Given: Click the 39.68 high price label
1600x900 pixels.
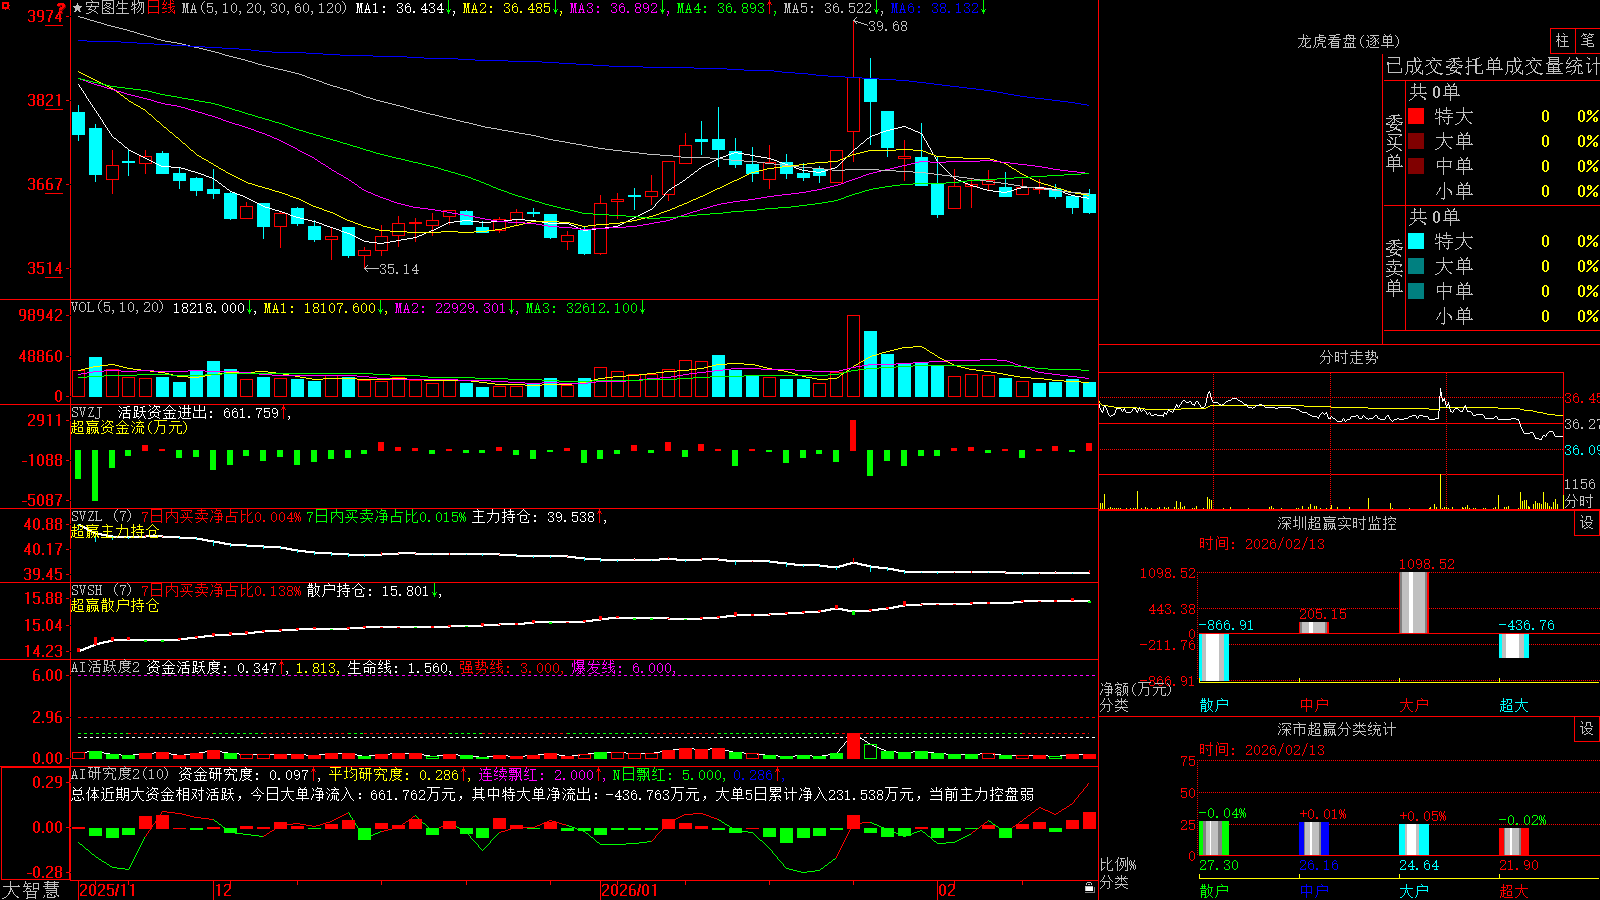Looking at the screenshot, I should pos(888,27).
